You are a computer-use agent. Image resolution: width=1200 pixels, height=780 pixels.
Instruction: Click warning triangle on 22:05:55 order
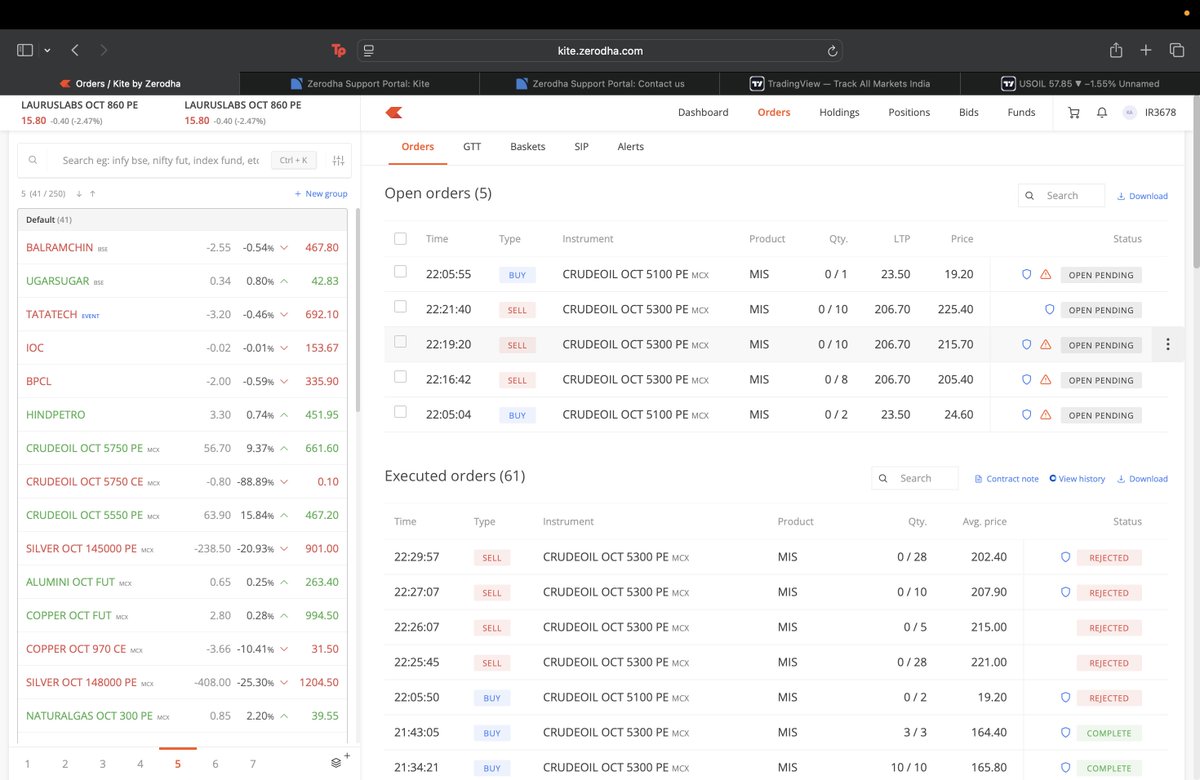[x=1045, y=275]
